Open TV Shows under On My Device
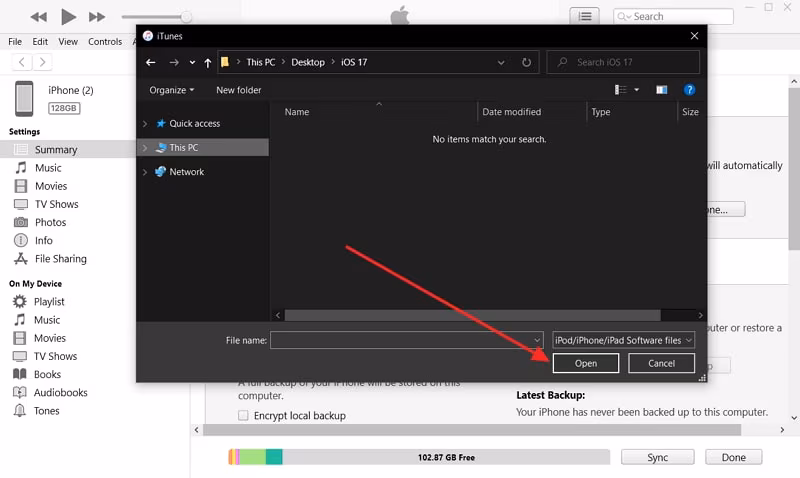 [x=56, y=356]
